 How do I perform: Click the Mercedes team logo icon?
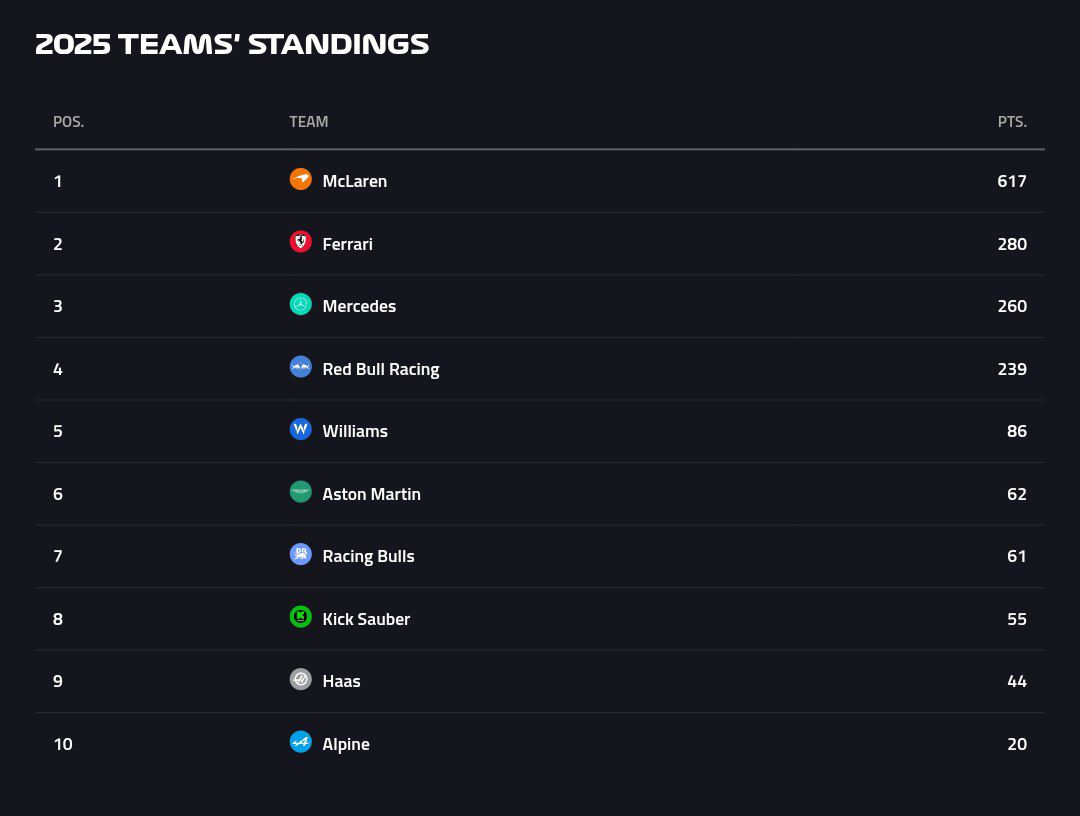coord(300,305)
